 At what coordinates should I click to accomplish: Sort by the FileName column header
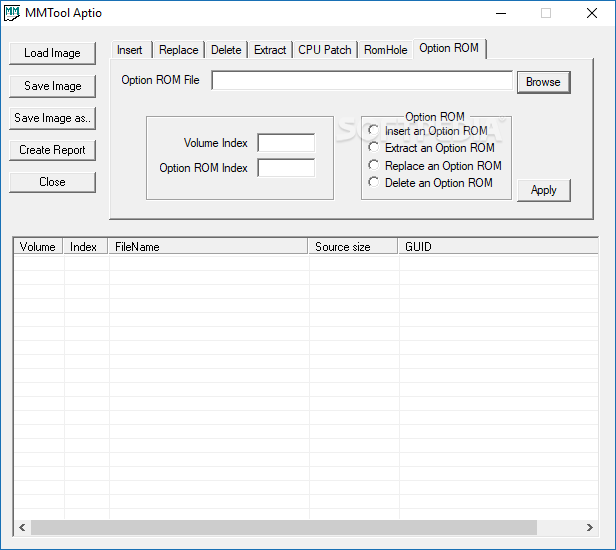208,247
